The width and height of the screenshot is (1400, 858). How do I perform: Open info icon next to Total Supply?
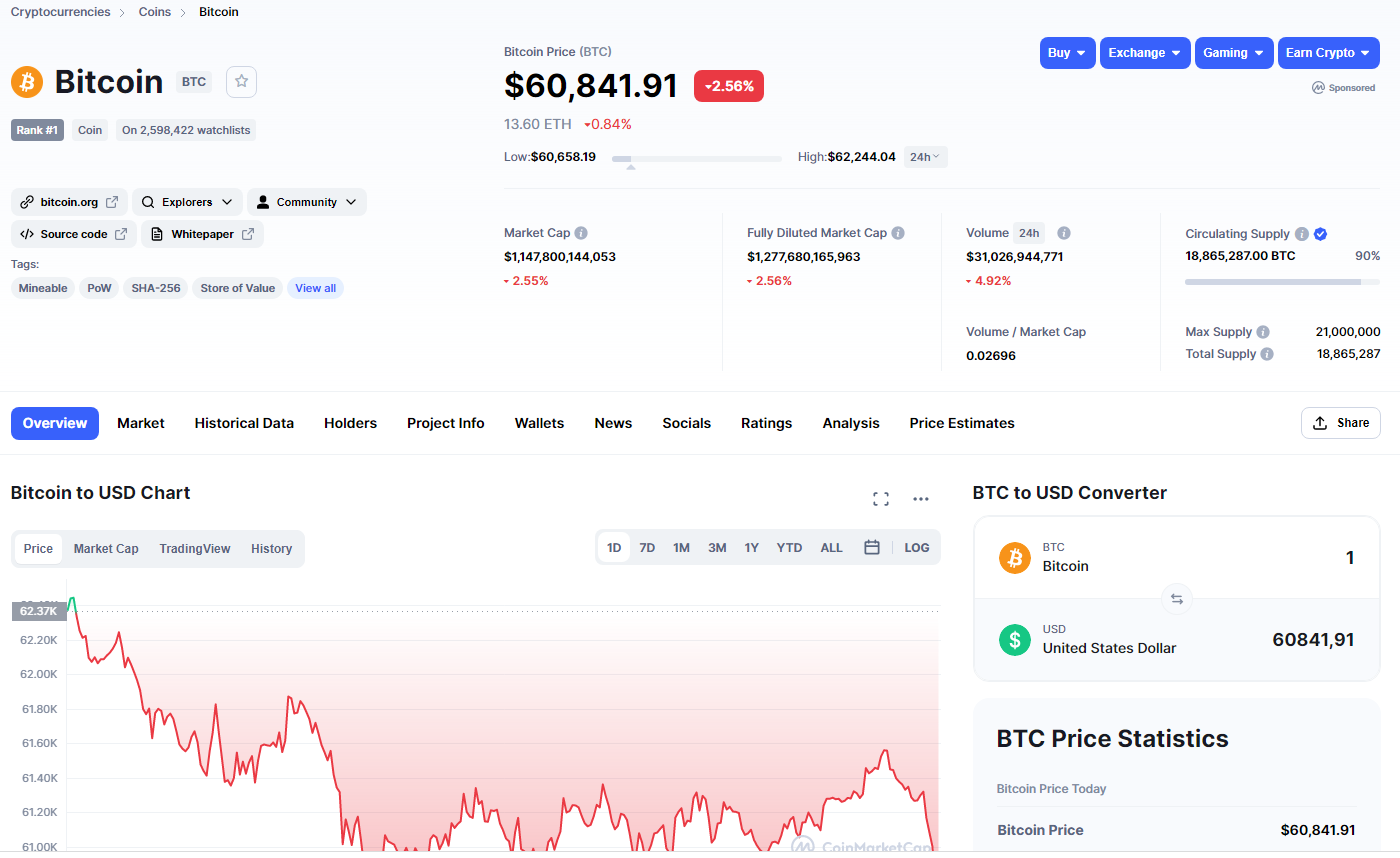point(1267,354)
